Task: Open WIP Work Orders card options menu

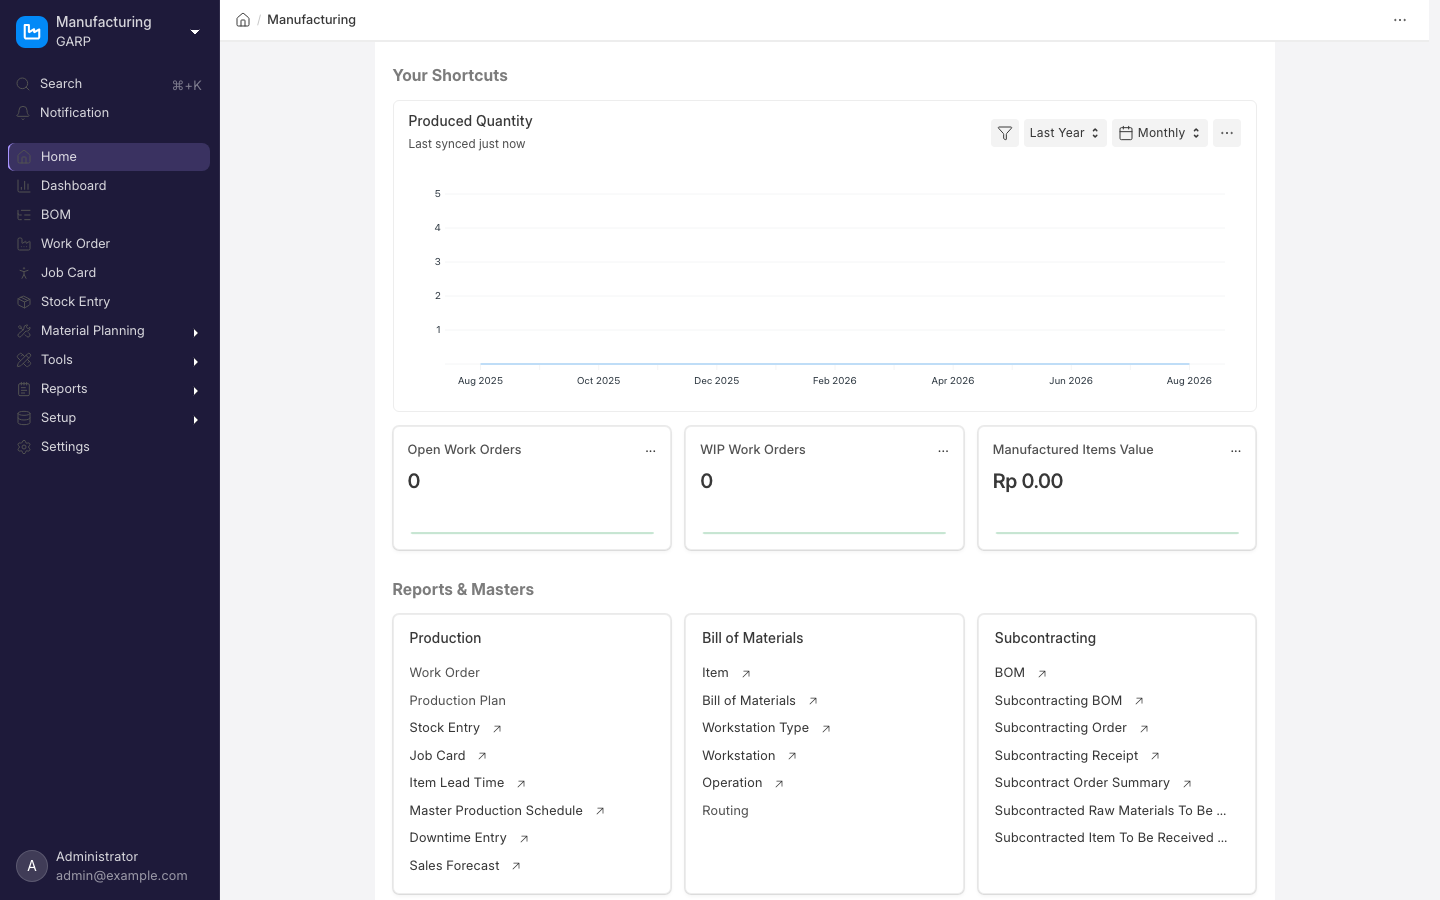Action: coord(943,451)
